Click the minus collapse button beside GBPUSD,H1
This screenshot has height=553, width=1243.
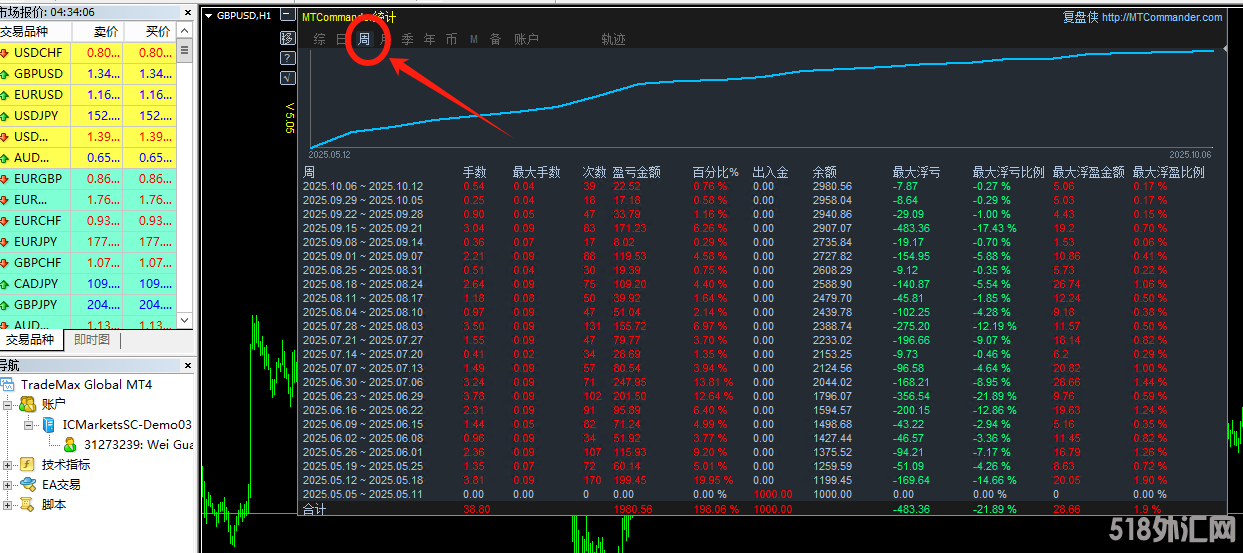pyautogui.click(x=288, y=16)
